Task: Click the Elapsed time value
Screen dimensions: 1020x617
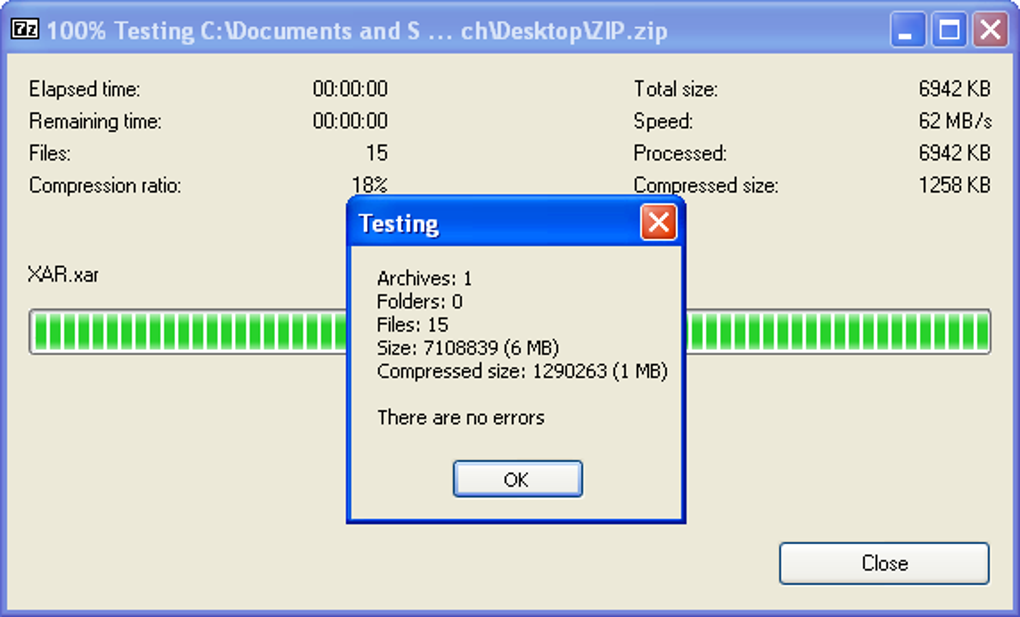Action: [x=350, y=89]
